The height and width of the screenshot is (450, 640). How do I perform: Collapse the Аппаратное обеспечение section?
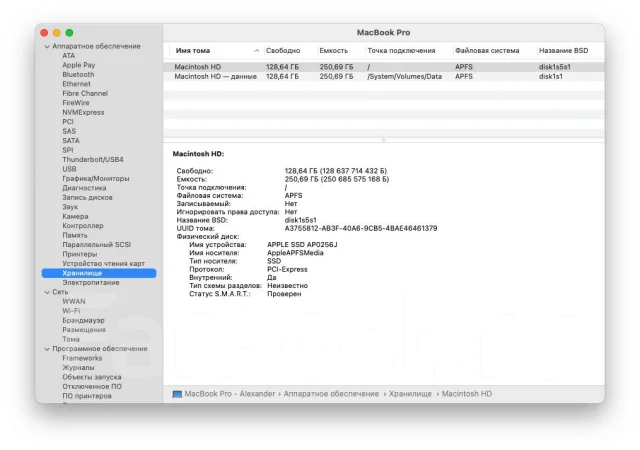[x=47, y=47]
